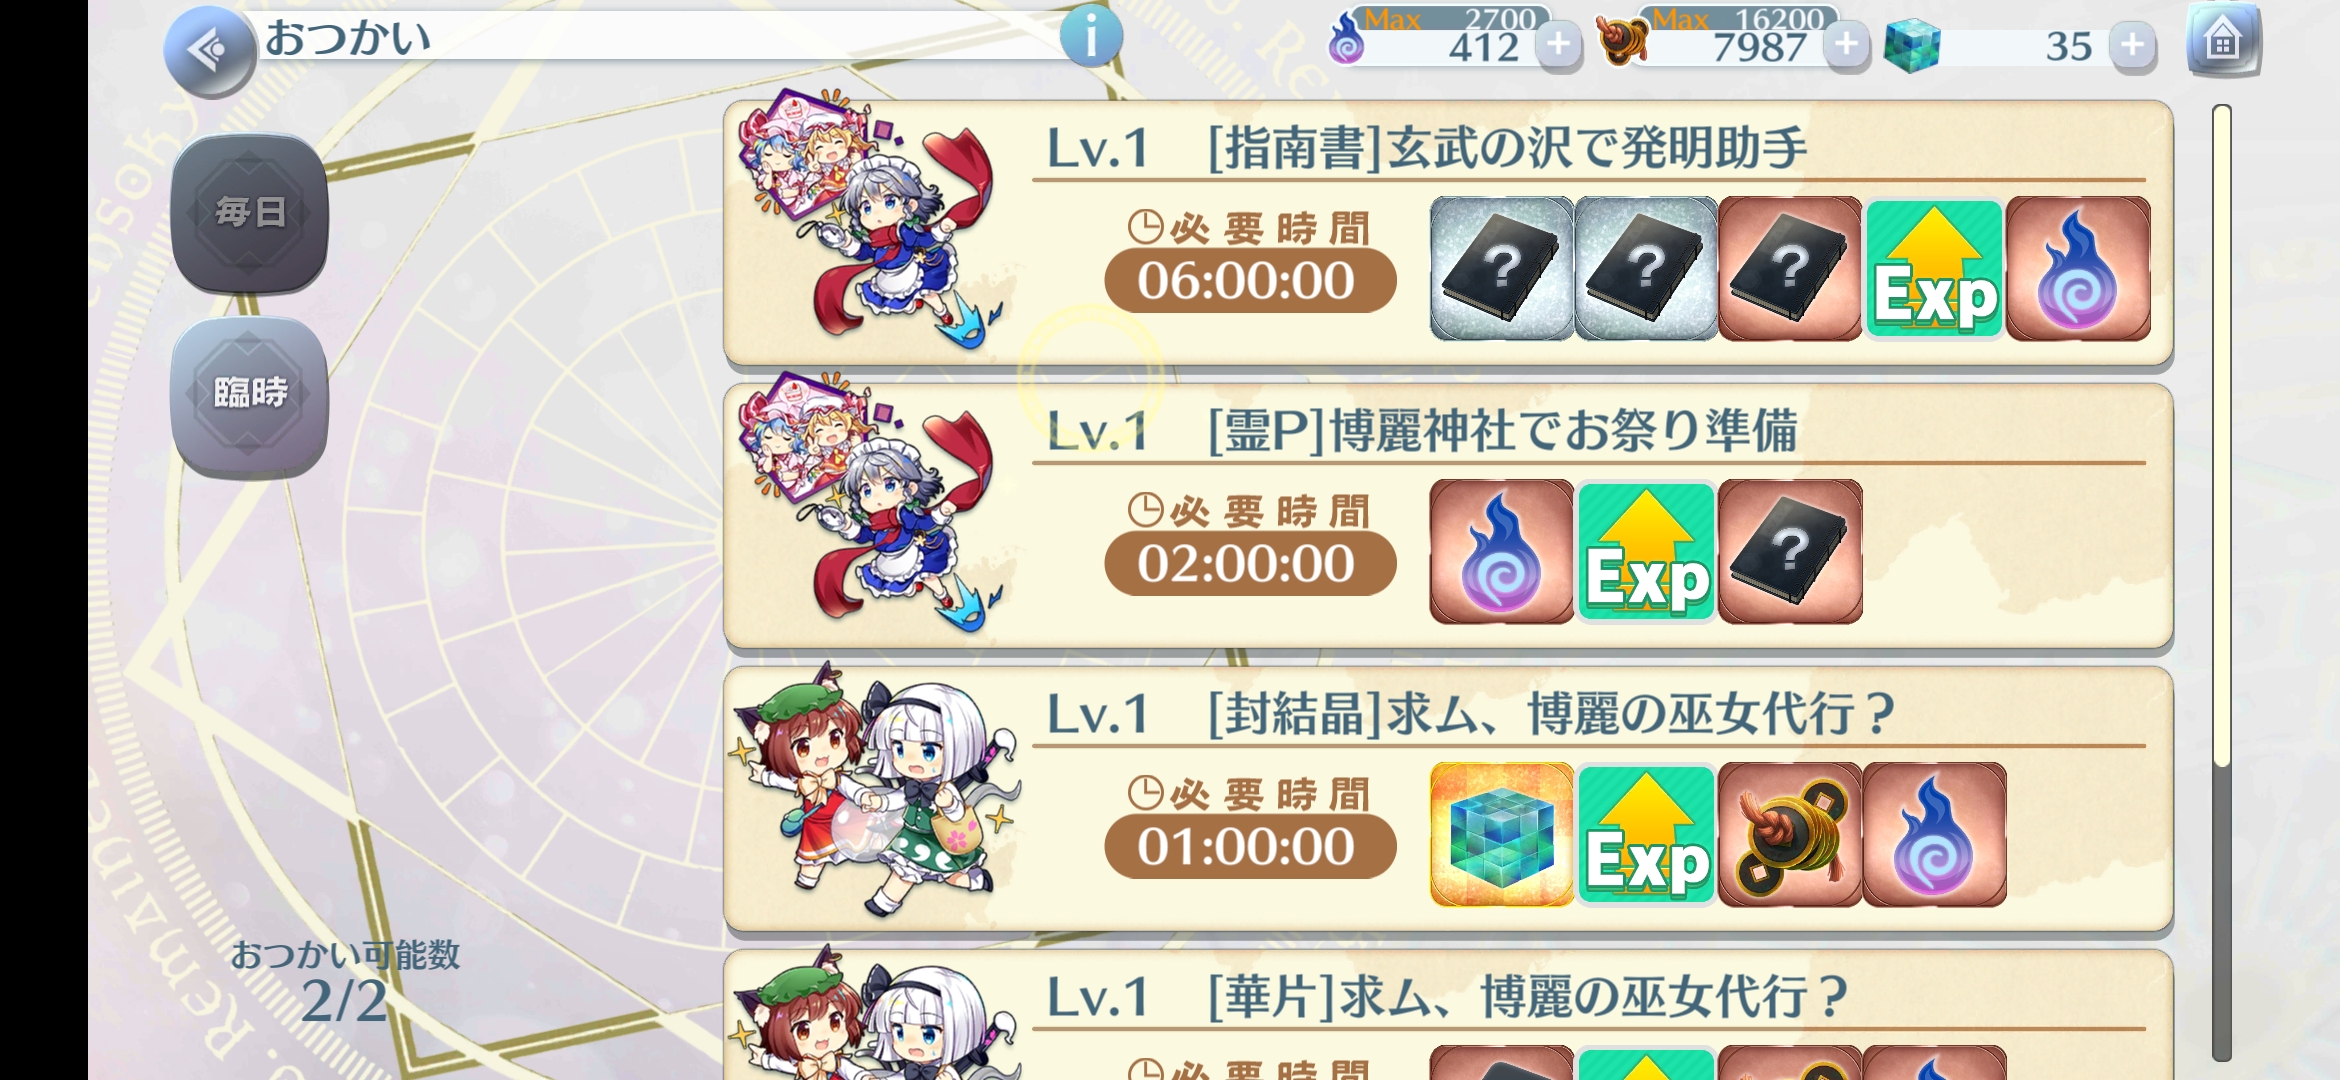Click the errand list scrollbar
This screenshot has width=2340, height=1080.
pos(2222,582)
